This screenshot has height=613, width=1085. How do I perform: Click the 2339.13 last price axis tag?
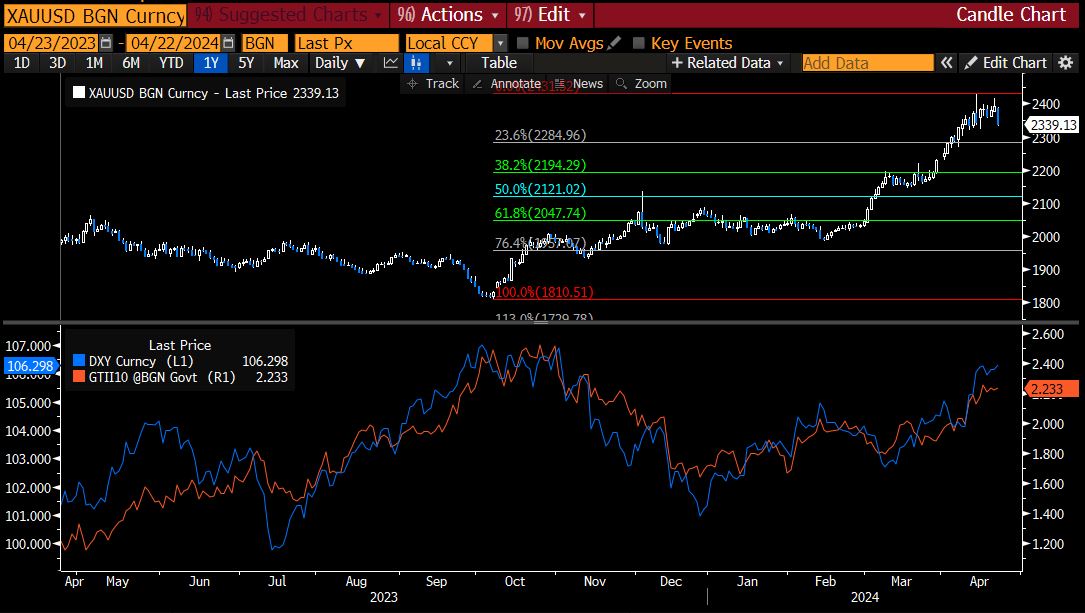(x=1052, y=125)
